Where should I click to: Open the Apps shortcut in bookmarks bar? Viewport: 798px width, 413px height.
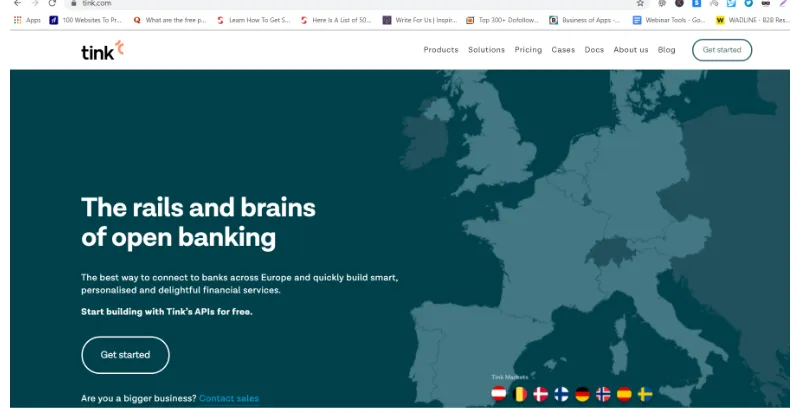[x=27, y=20]
